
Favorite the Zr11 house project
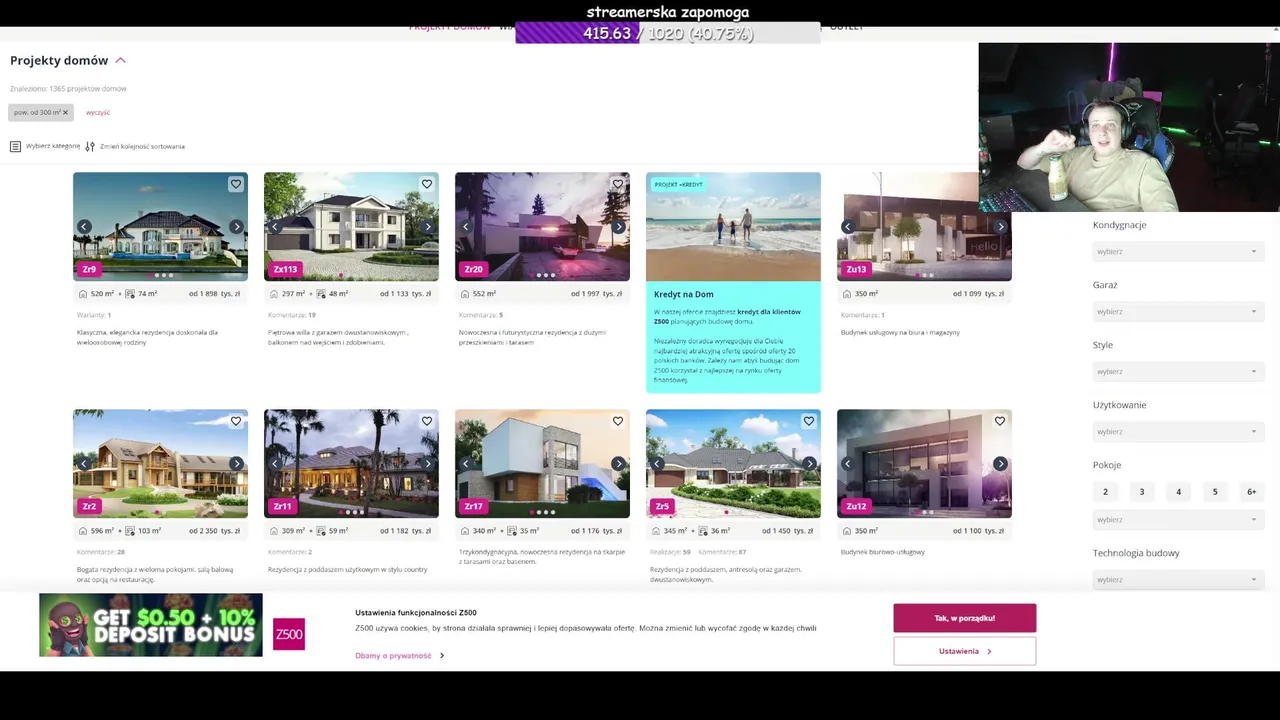click(x=427, y=421)
